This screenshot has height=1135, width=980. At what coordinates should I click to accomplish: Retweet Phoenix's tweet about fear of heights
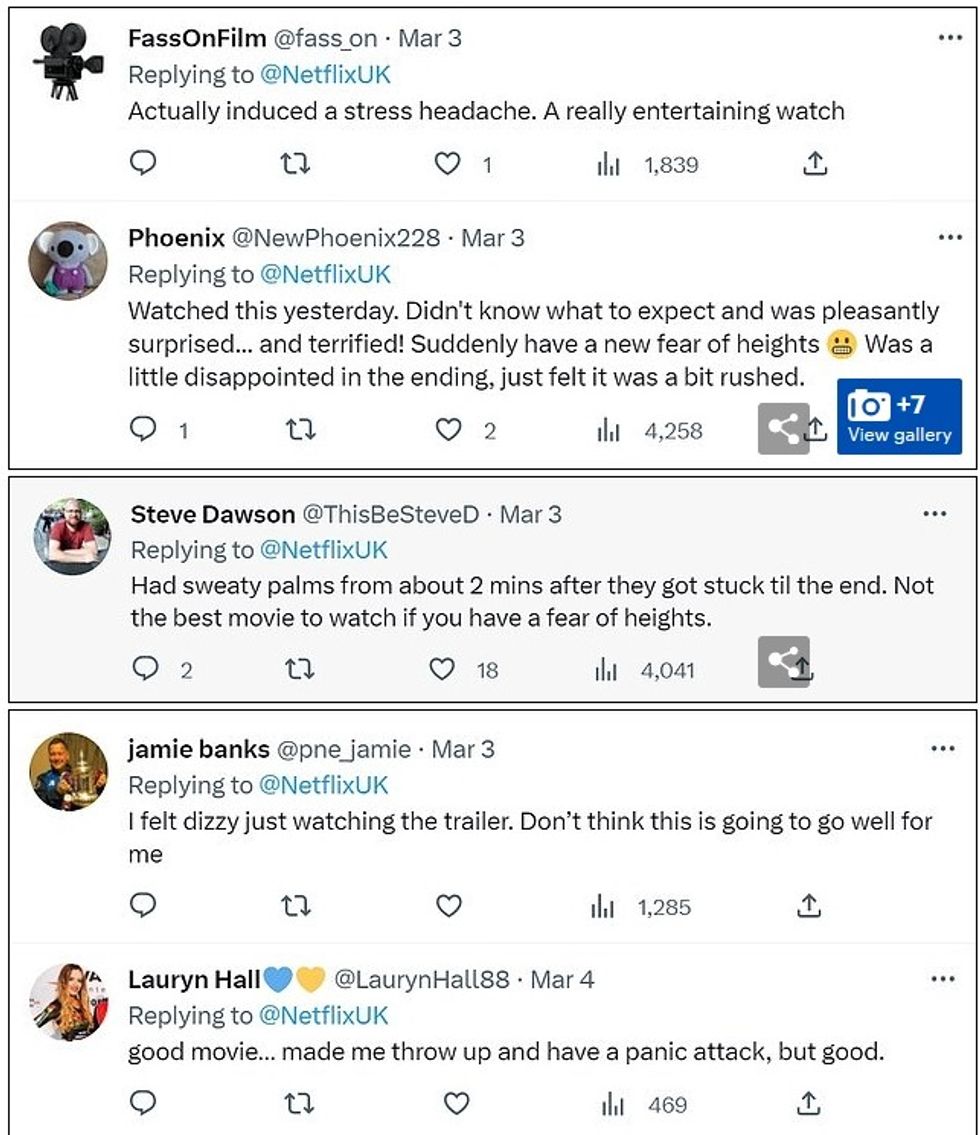point(298,430)
